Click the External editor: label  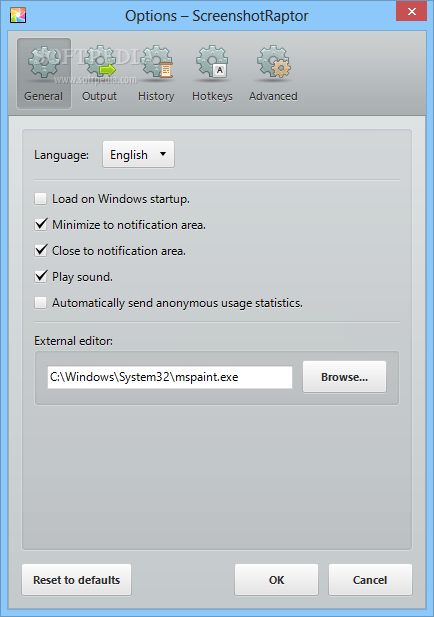point(74,341)
